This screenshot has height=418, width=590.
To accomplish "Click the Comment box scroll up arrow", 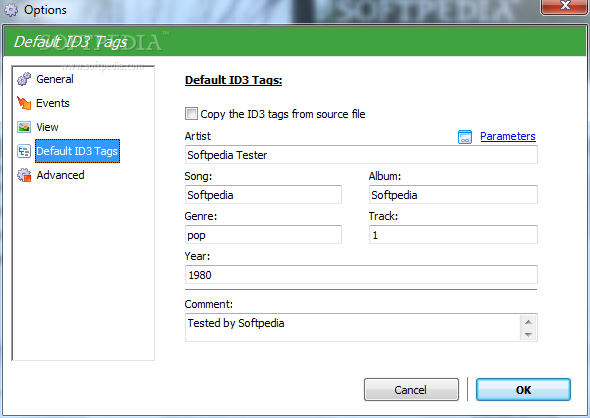I will pos(528,322).
